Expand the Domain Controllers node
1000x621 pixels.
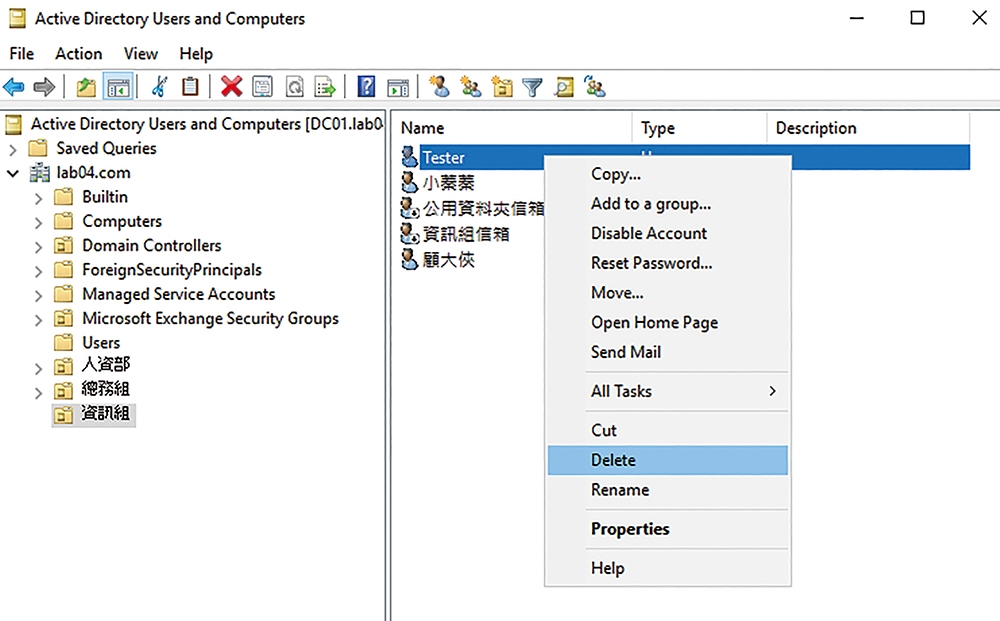click(38, 247)
